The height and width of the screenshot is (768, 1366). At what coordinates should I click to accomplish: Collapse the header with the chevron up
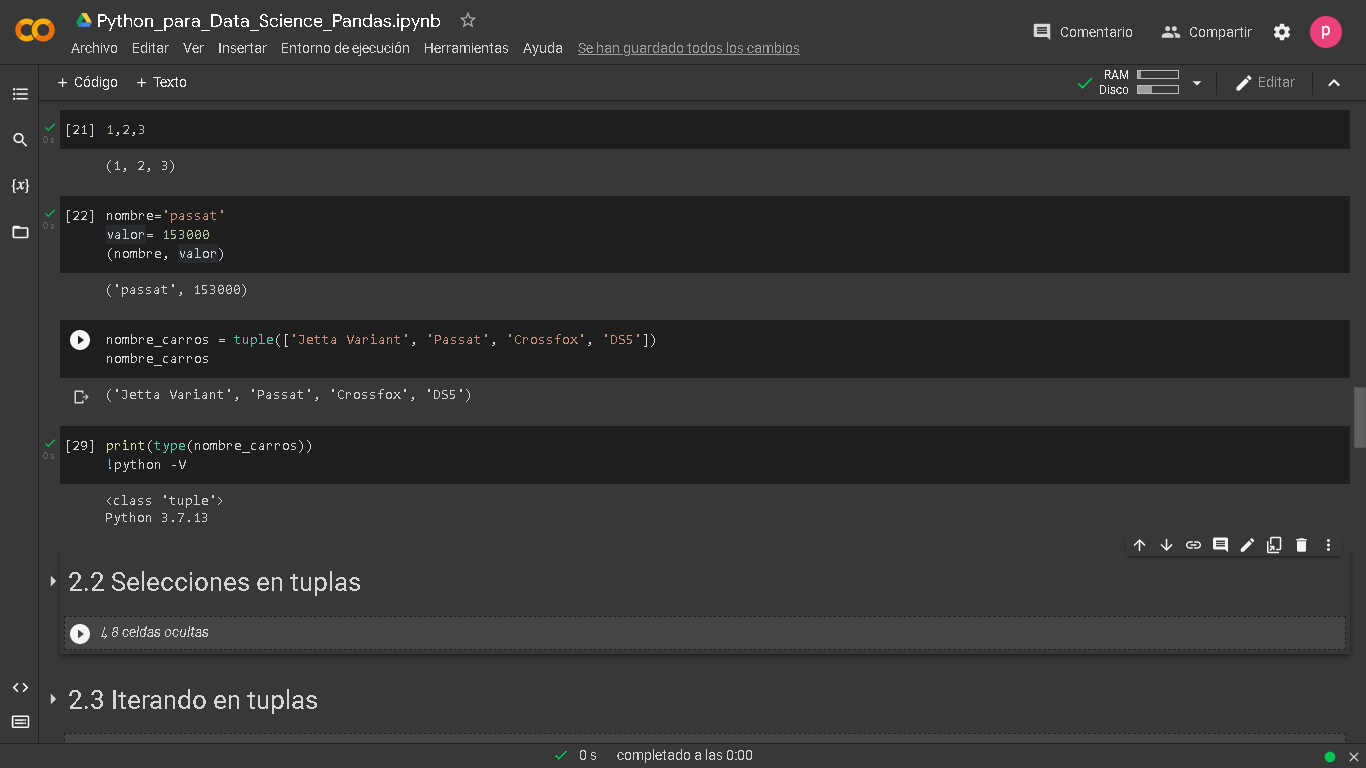pos(1334,83)
